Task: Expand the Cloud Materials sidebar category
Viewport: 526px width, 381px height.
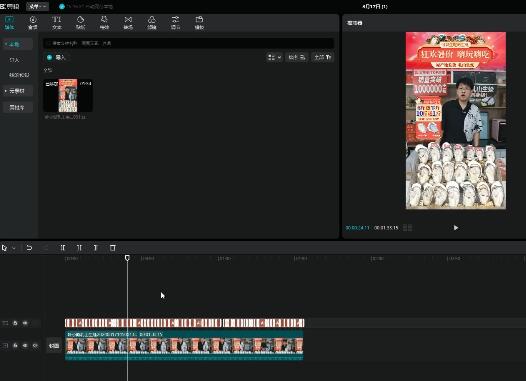Action: [x=17, y=91]
